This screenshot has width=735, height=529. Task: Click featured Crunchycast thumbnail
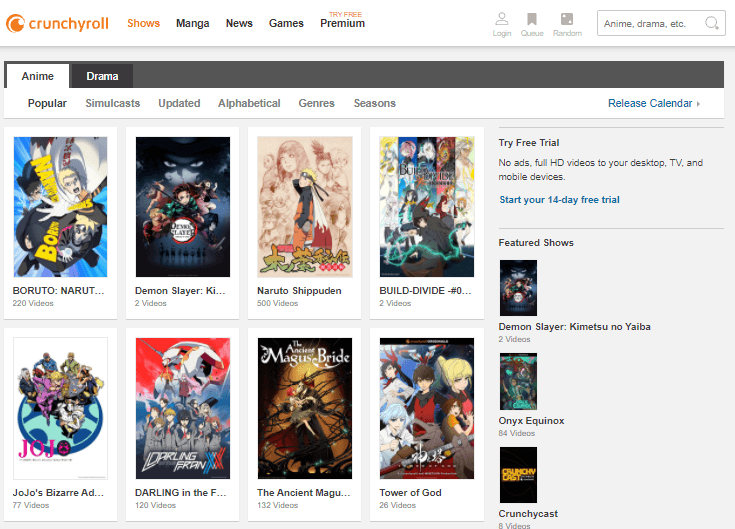(x=518, y=475)
